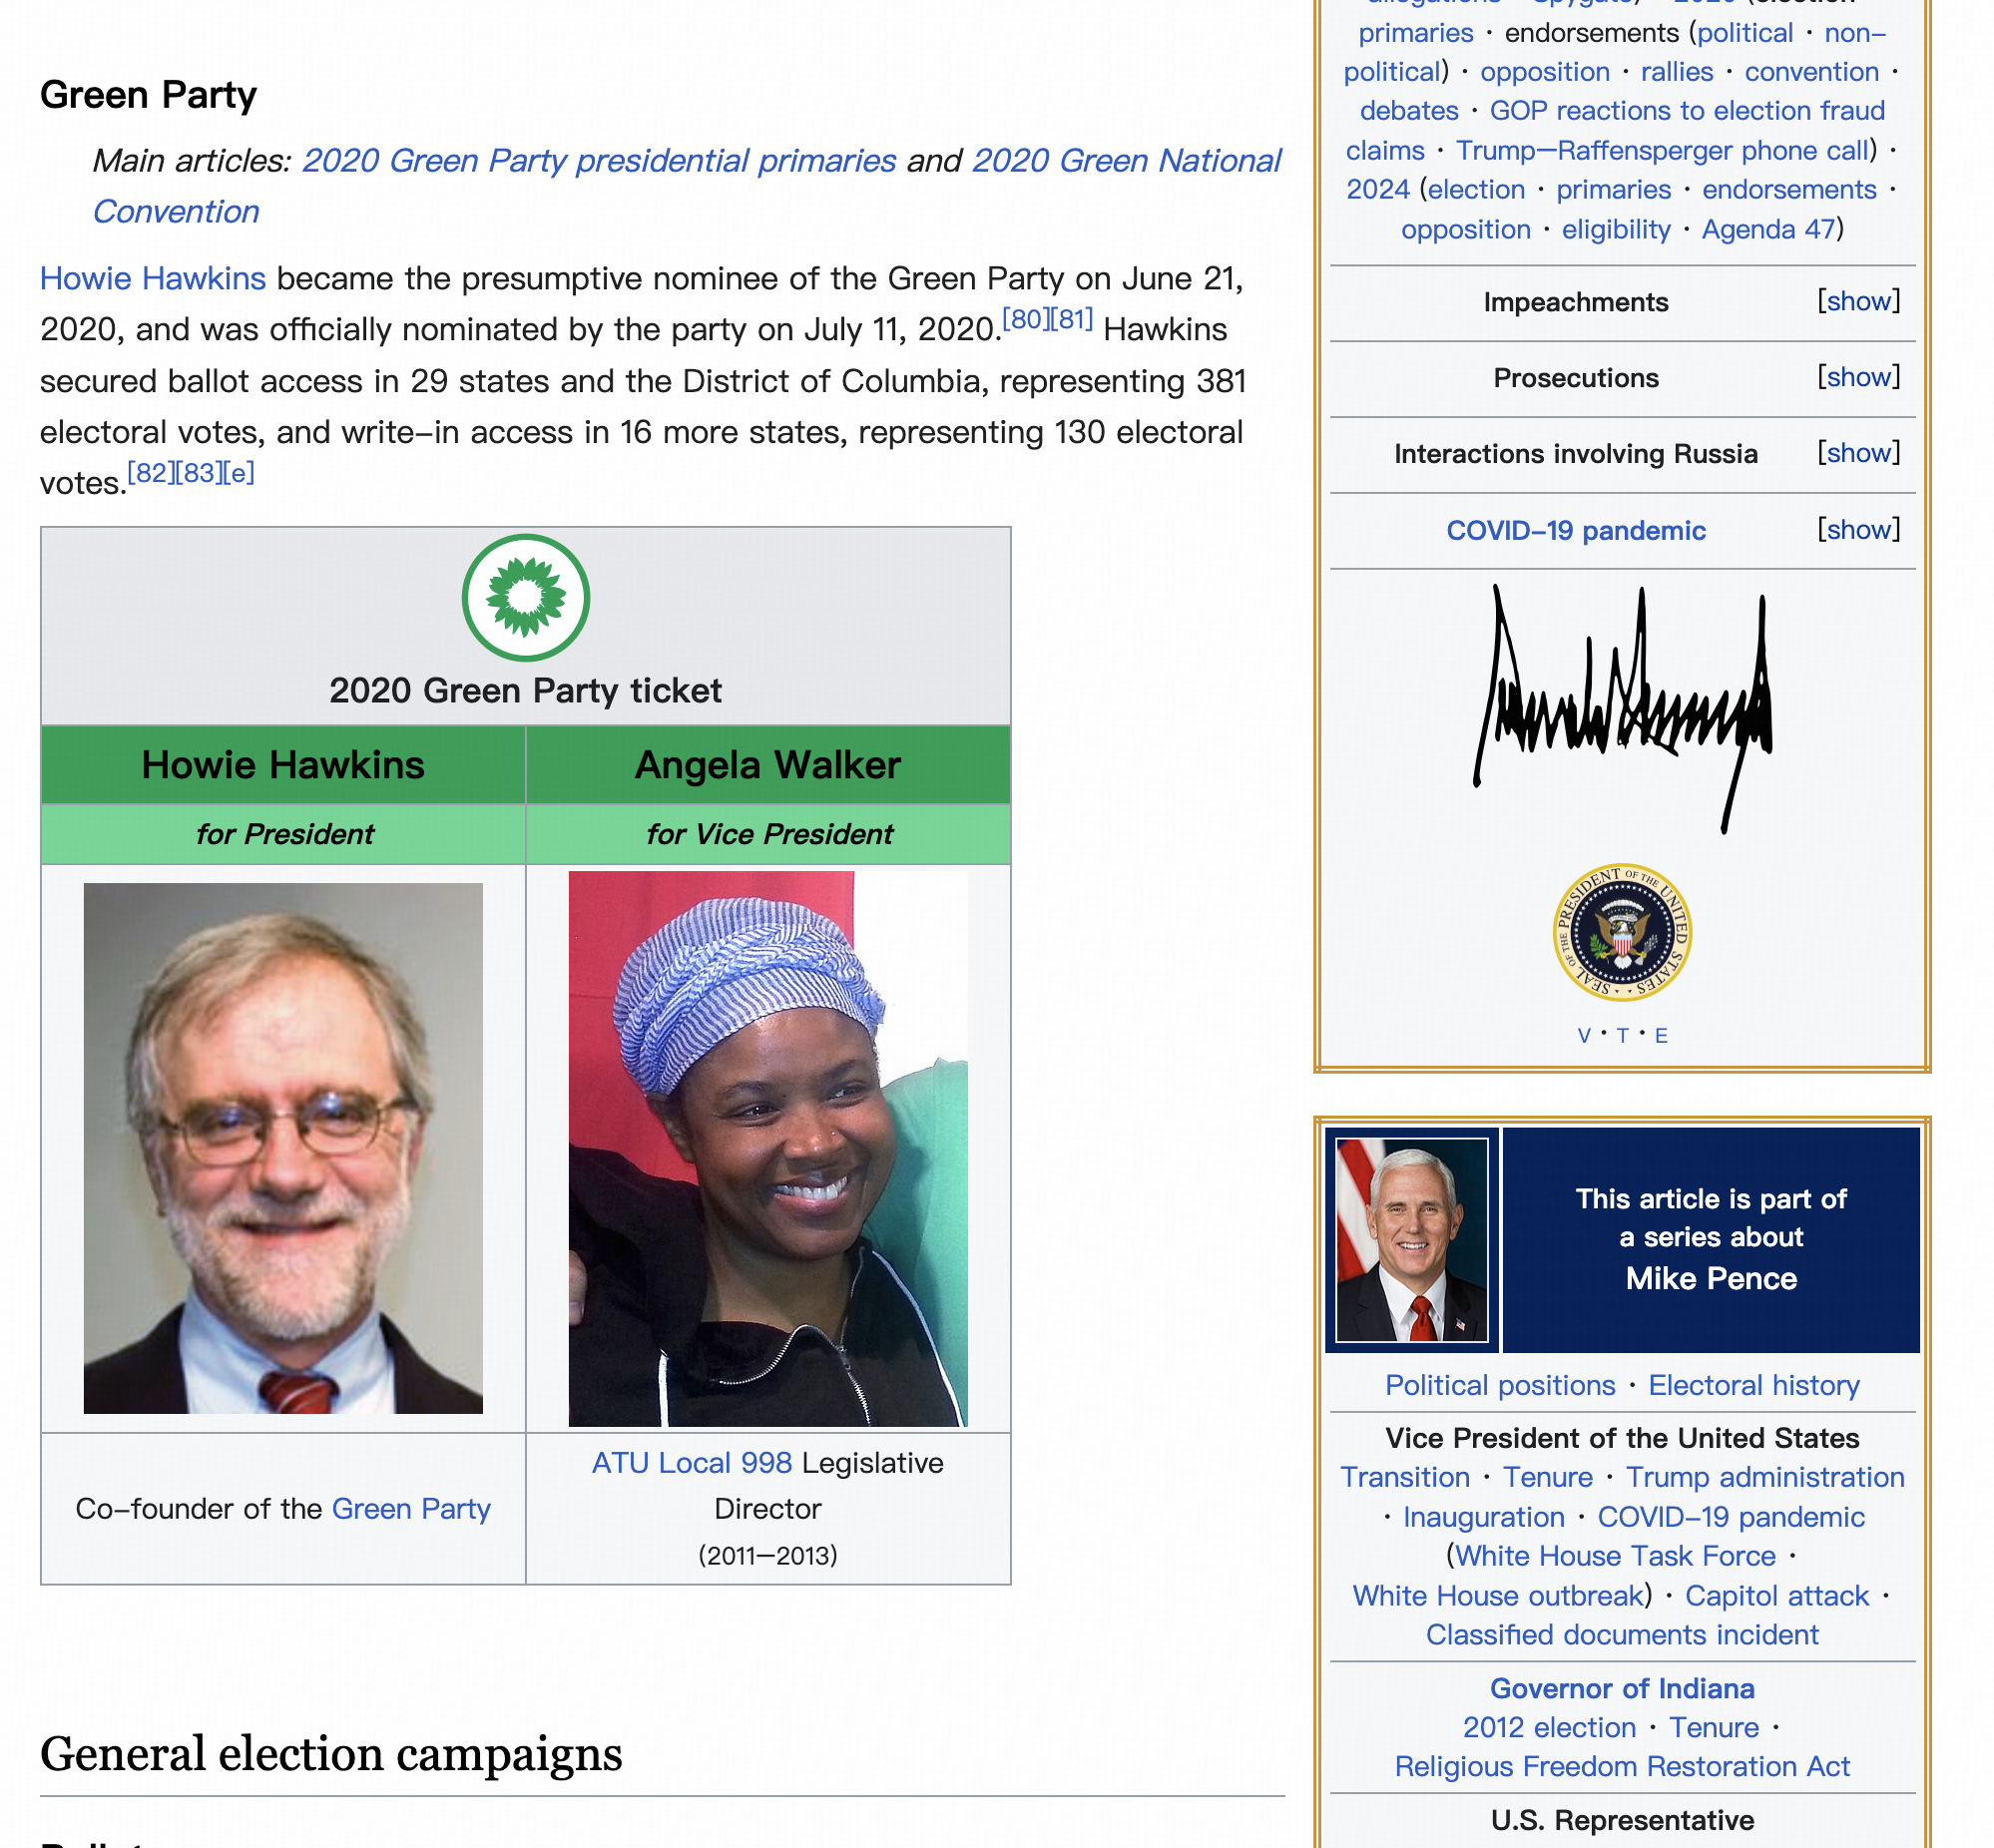Expand the Prosecutions section

[1857, 378]
